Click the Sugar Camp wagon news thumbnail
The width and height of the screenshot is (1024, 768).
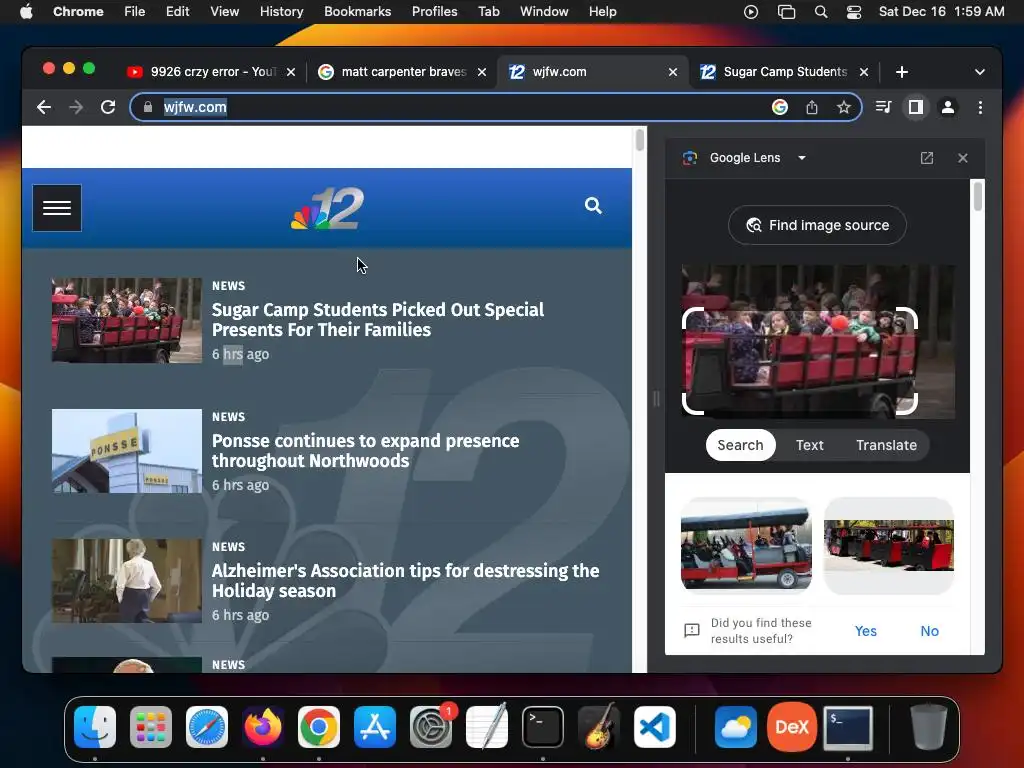(127, 320)
